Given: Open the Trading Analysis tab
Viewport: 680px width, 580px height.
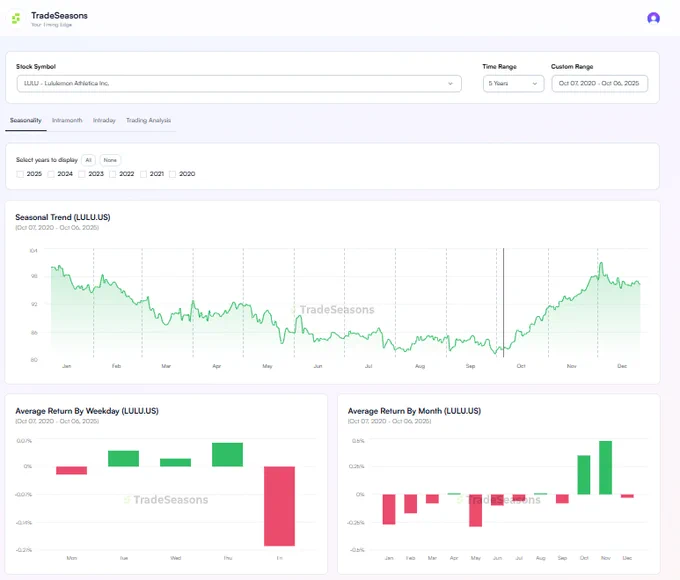Looking at the screenshot, I should tap(148, 120).
